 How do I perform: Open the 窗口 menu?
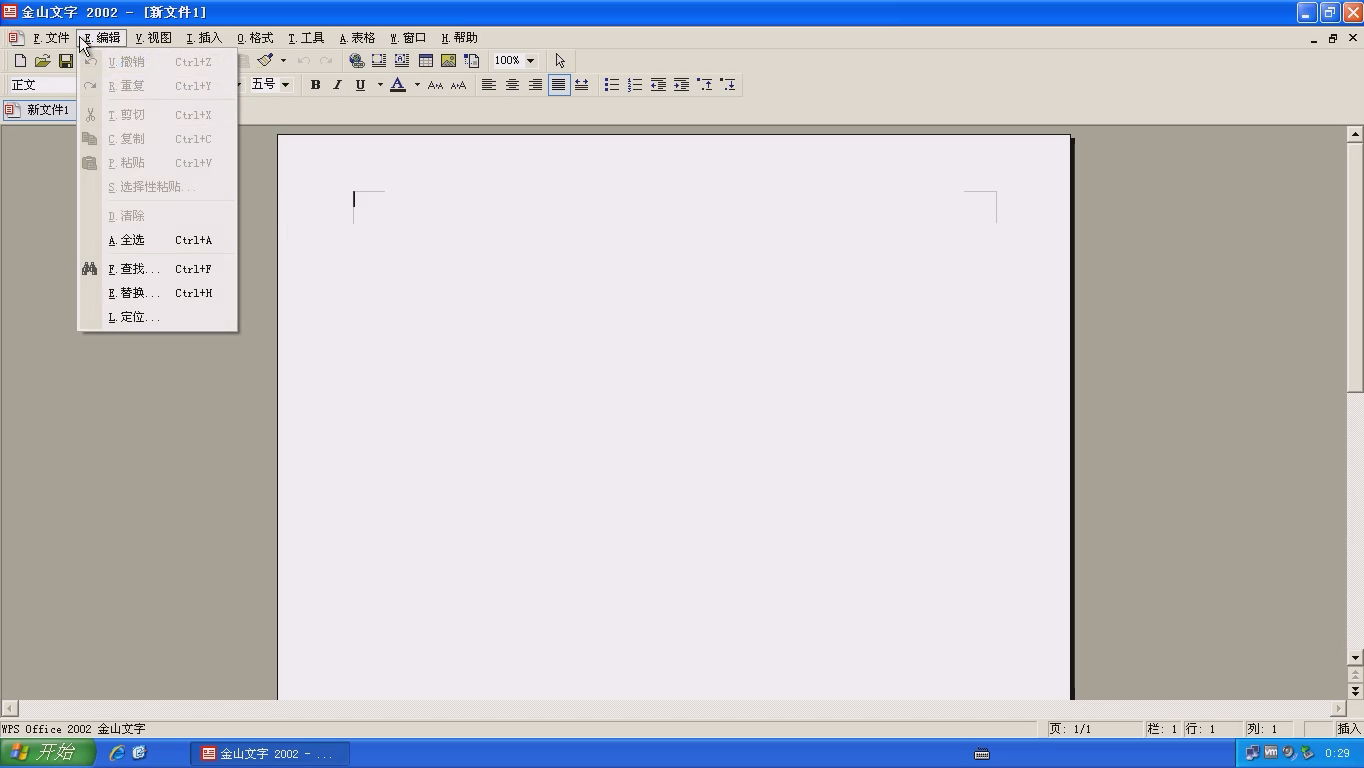408,38
